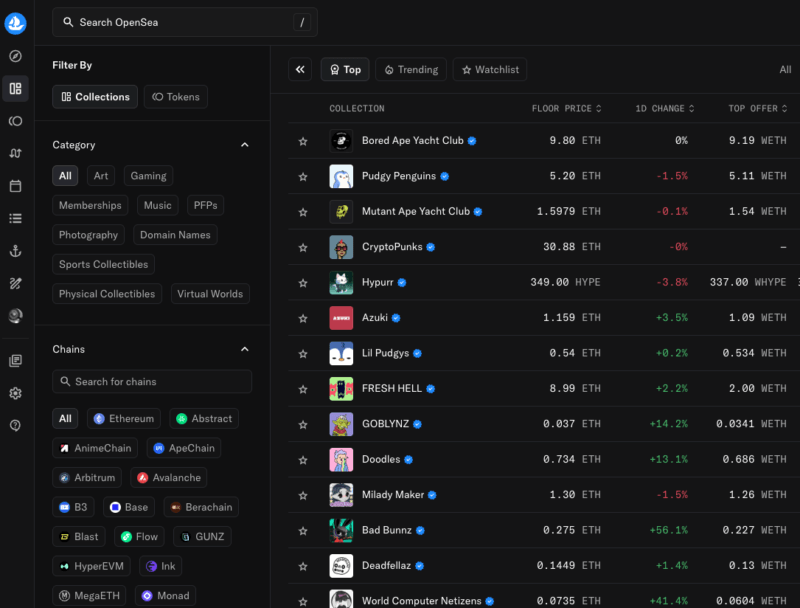This screenshot has width=800, height=608.
Task: Collapse the filter panel with double-chevron button
Action: coord(300,69)
